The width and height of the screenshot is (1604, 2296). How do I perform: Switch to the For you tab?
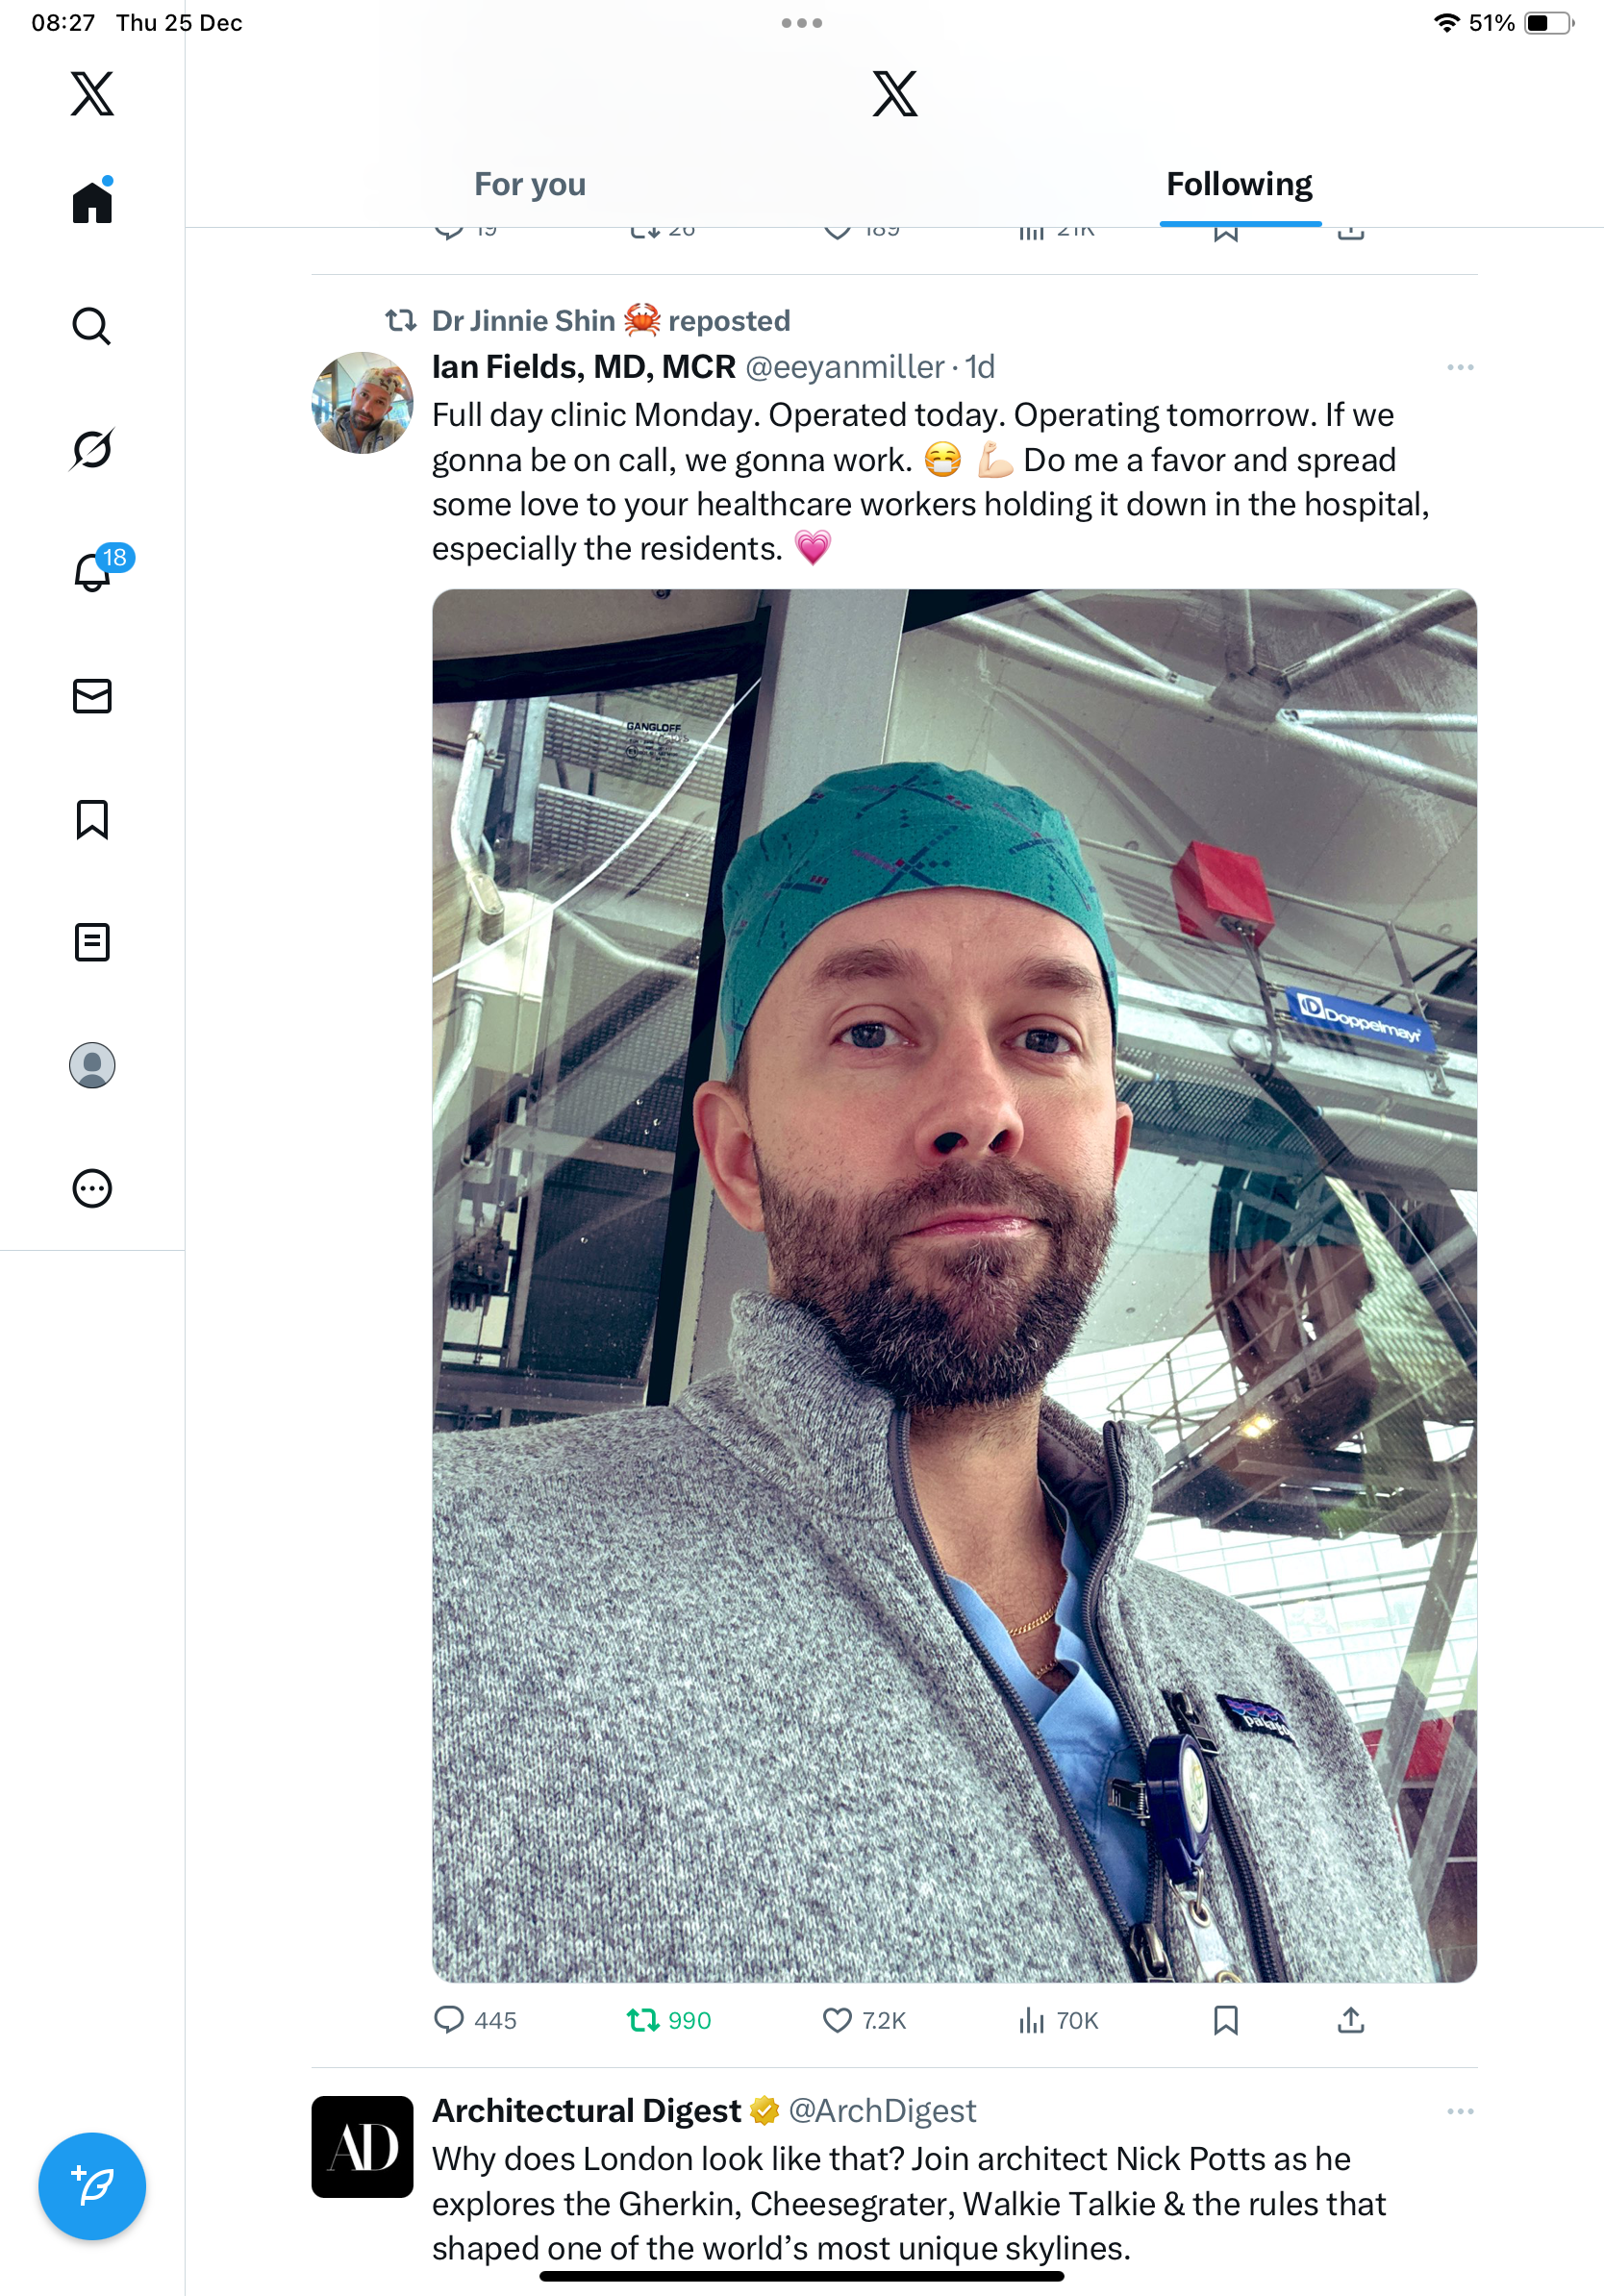pyautogui.click(x=530, y=184)
